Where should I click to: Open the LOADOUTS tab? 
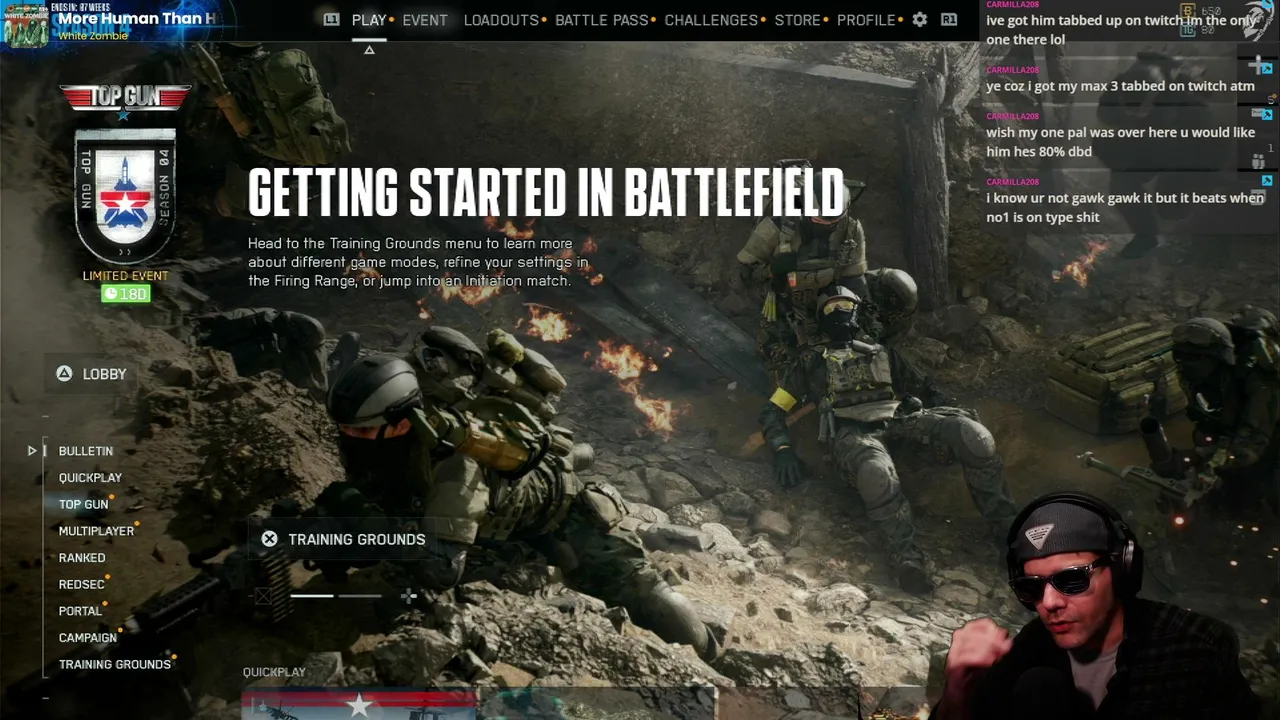pos(501,20)
